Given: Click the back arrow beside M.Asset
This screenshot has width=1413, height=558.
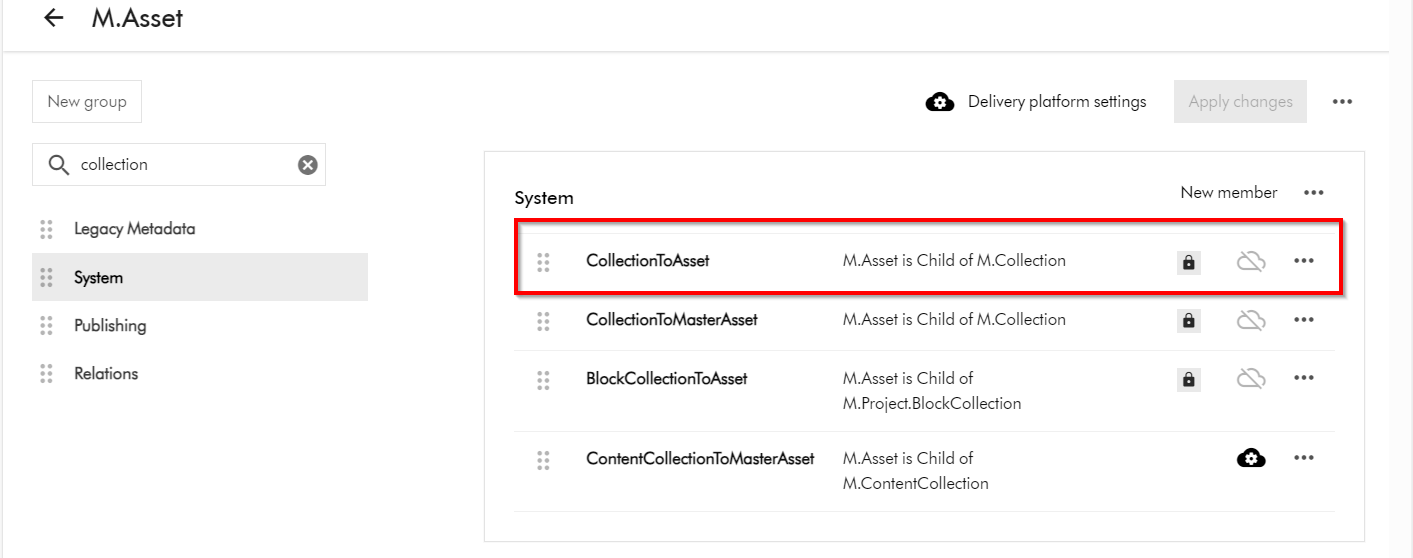Looking at the screenshot, I should coord(54,18).
